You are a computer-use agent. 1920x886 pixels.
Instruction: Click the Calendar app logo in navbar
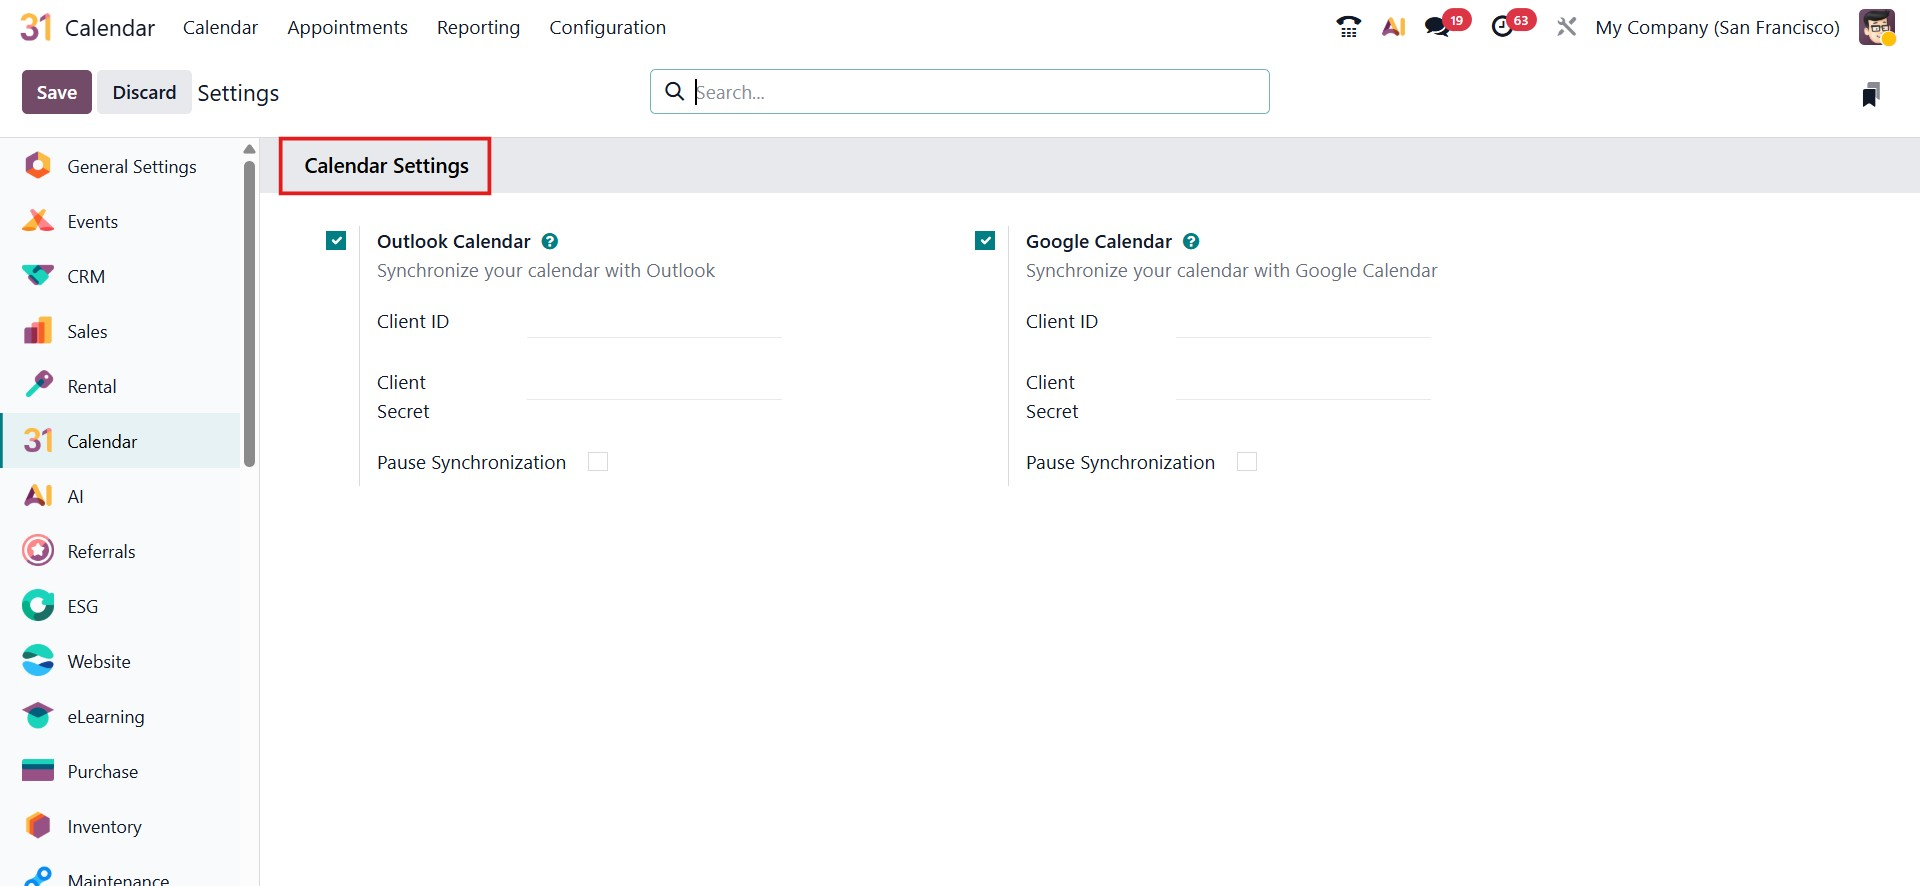pos(36,27)
